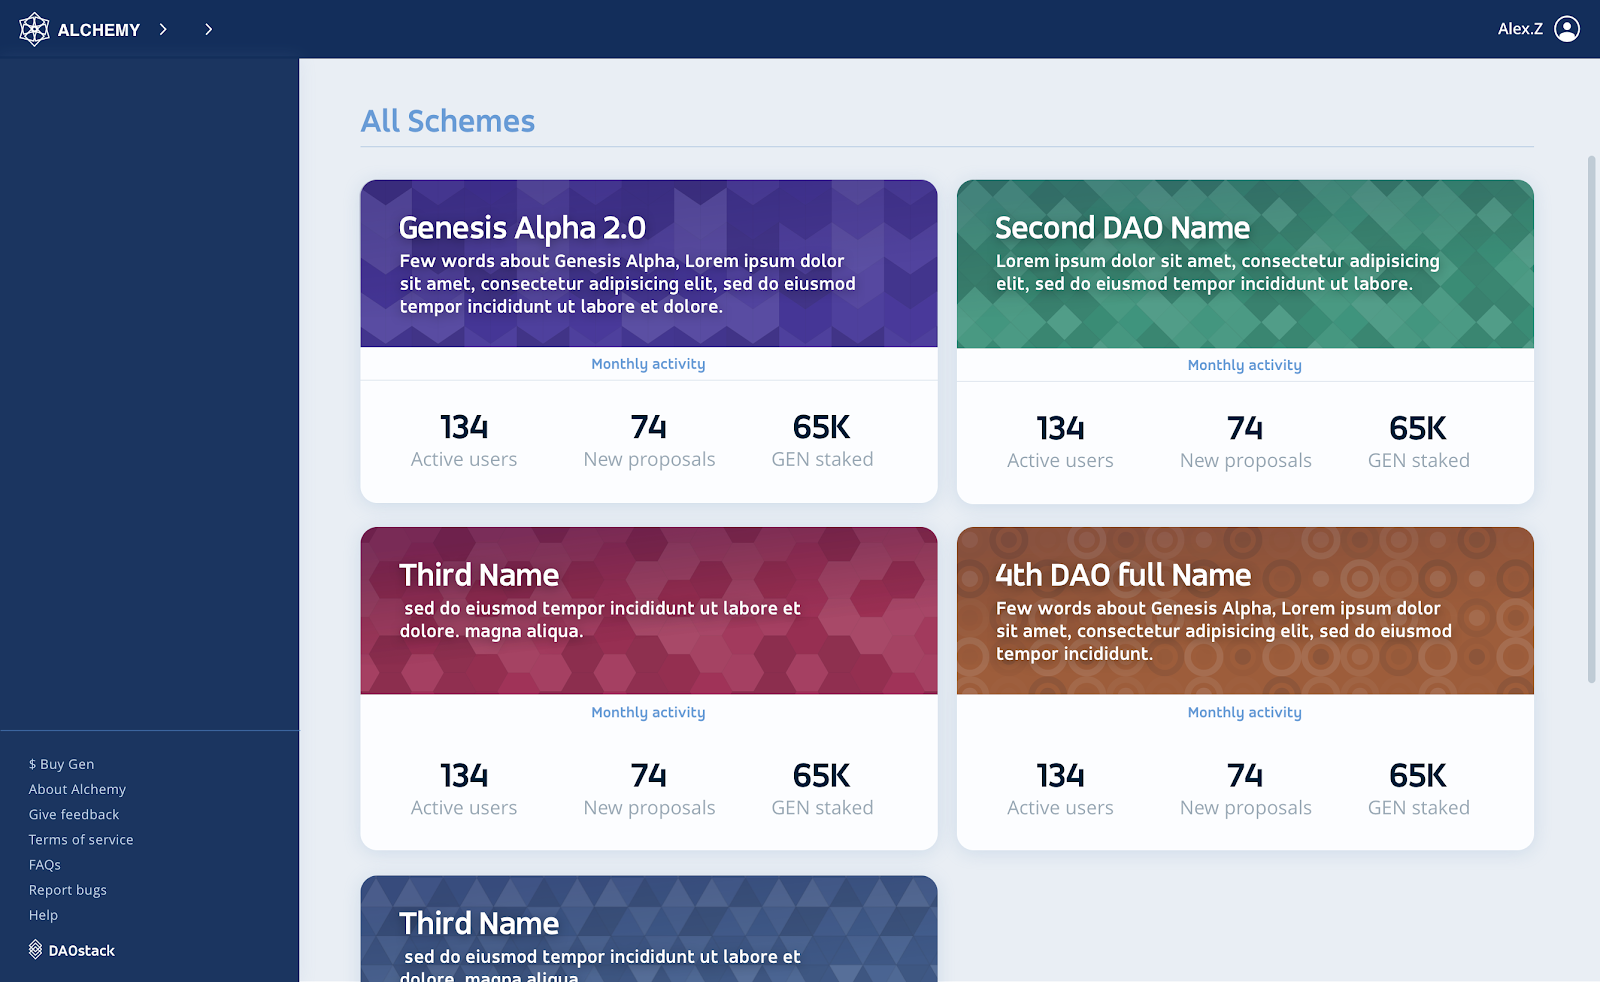This screenshot has height=982, width=1600.
Task: Click the page's vertical scrollbar
Action: pyautogui.click(x=1592, y=420)
